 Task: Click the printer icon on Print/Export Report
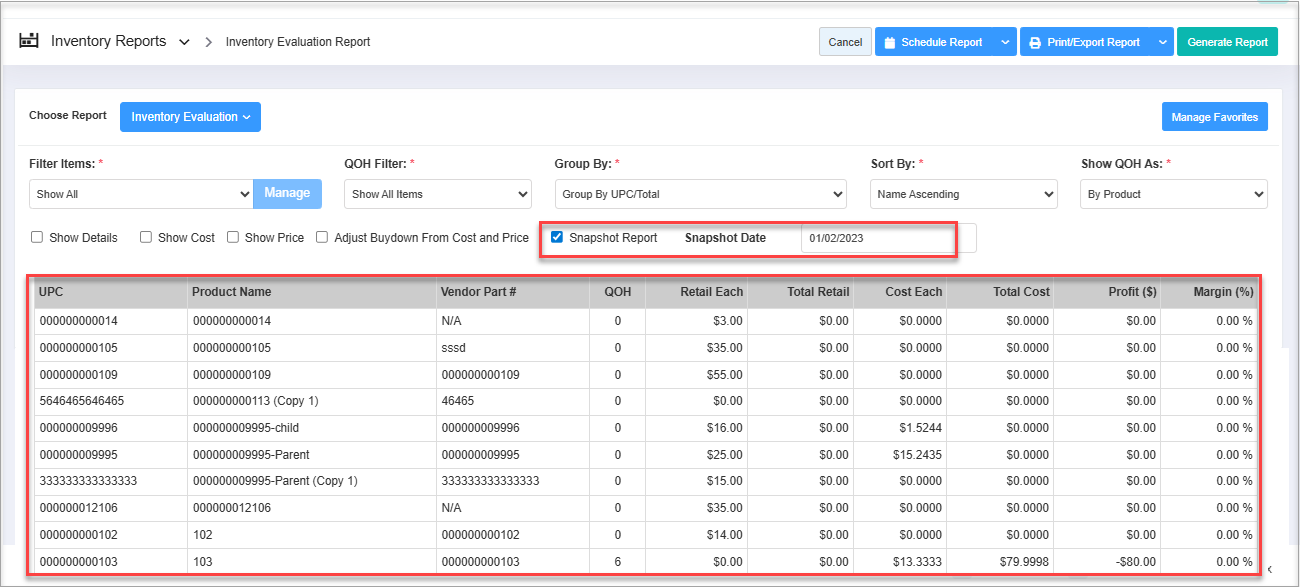(x=1035, y=42)
